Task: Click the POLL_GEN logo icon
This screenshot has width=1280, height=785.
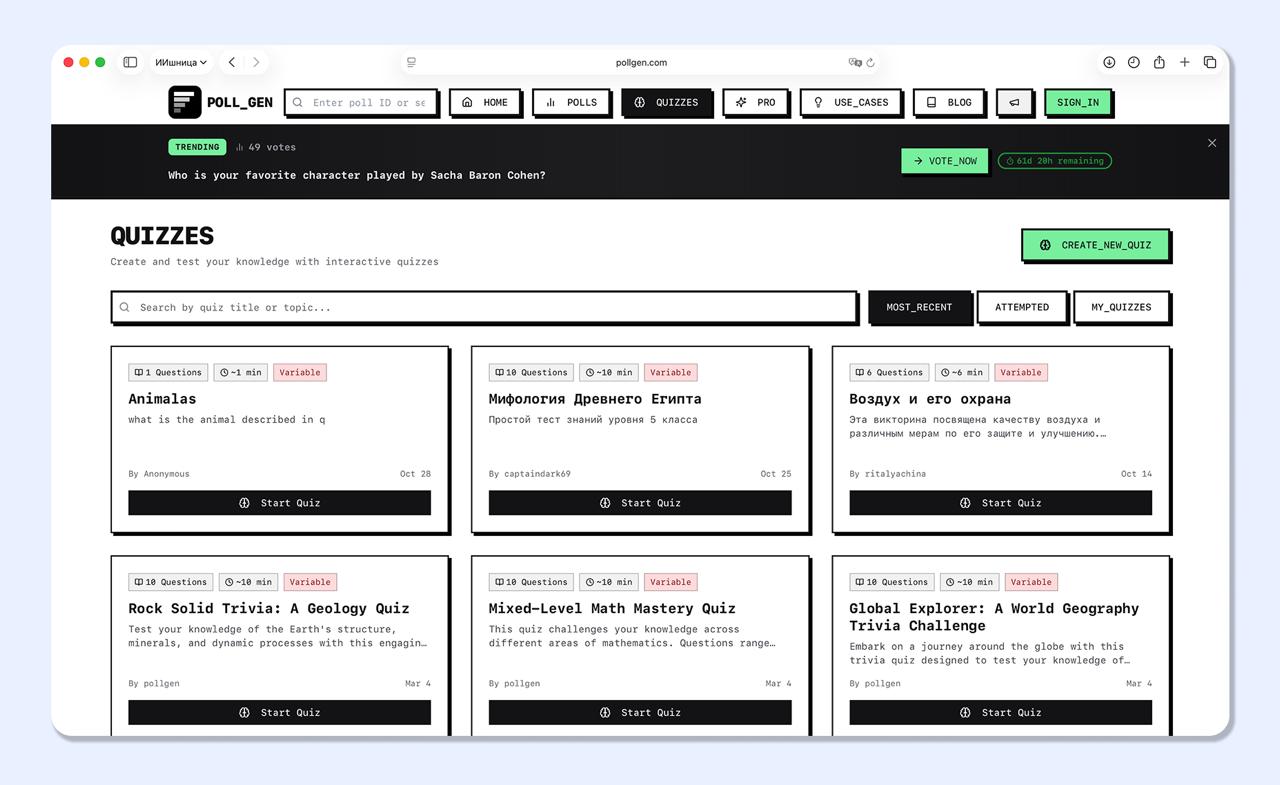Action: (x=185, y=102)
